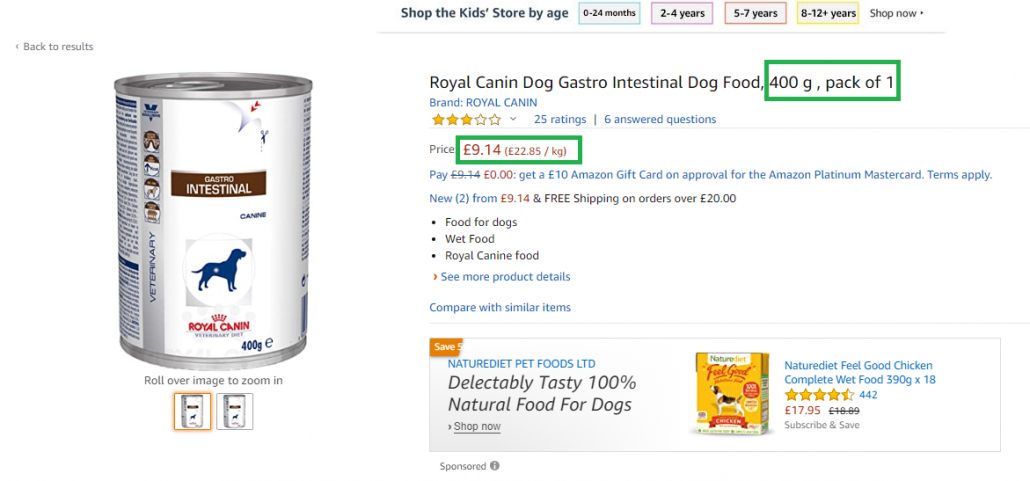The height and width of the screenshot is (481, 1030).
Task: Click the Naturediet product star rating
Action: [x=819, y=395]
